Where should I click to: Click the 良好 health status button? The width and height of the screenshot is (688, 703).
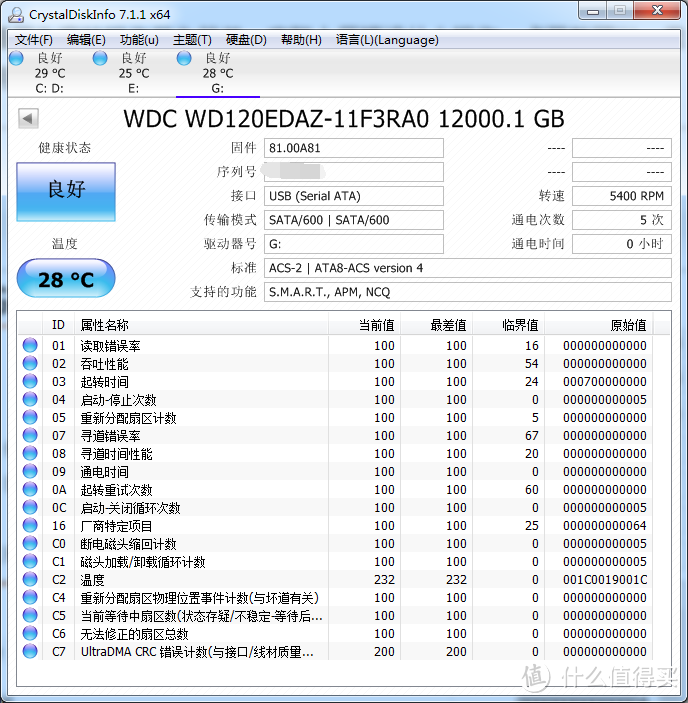click(66, 192)
